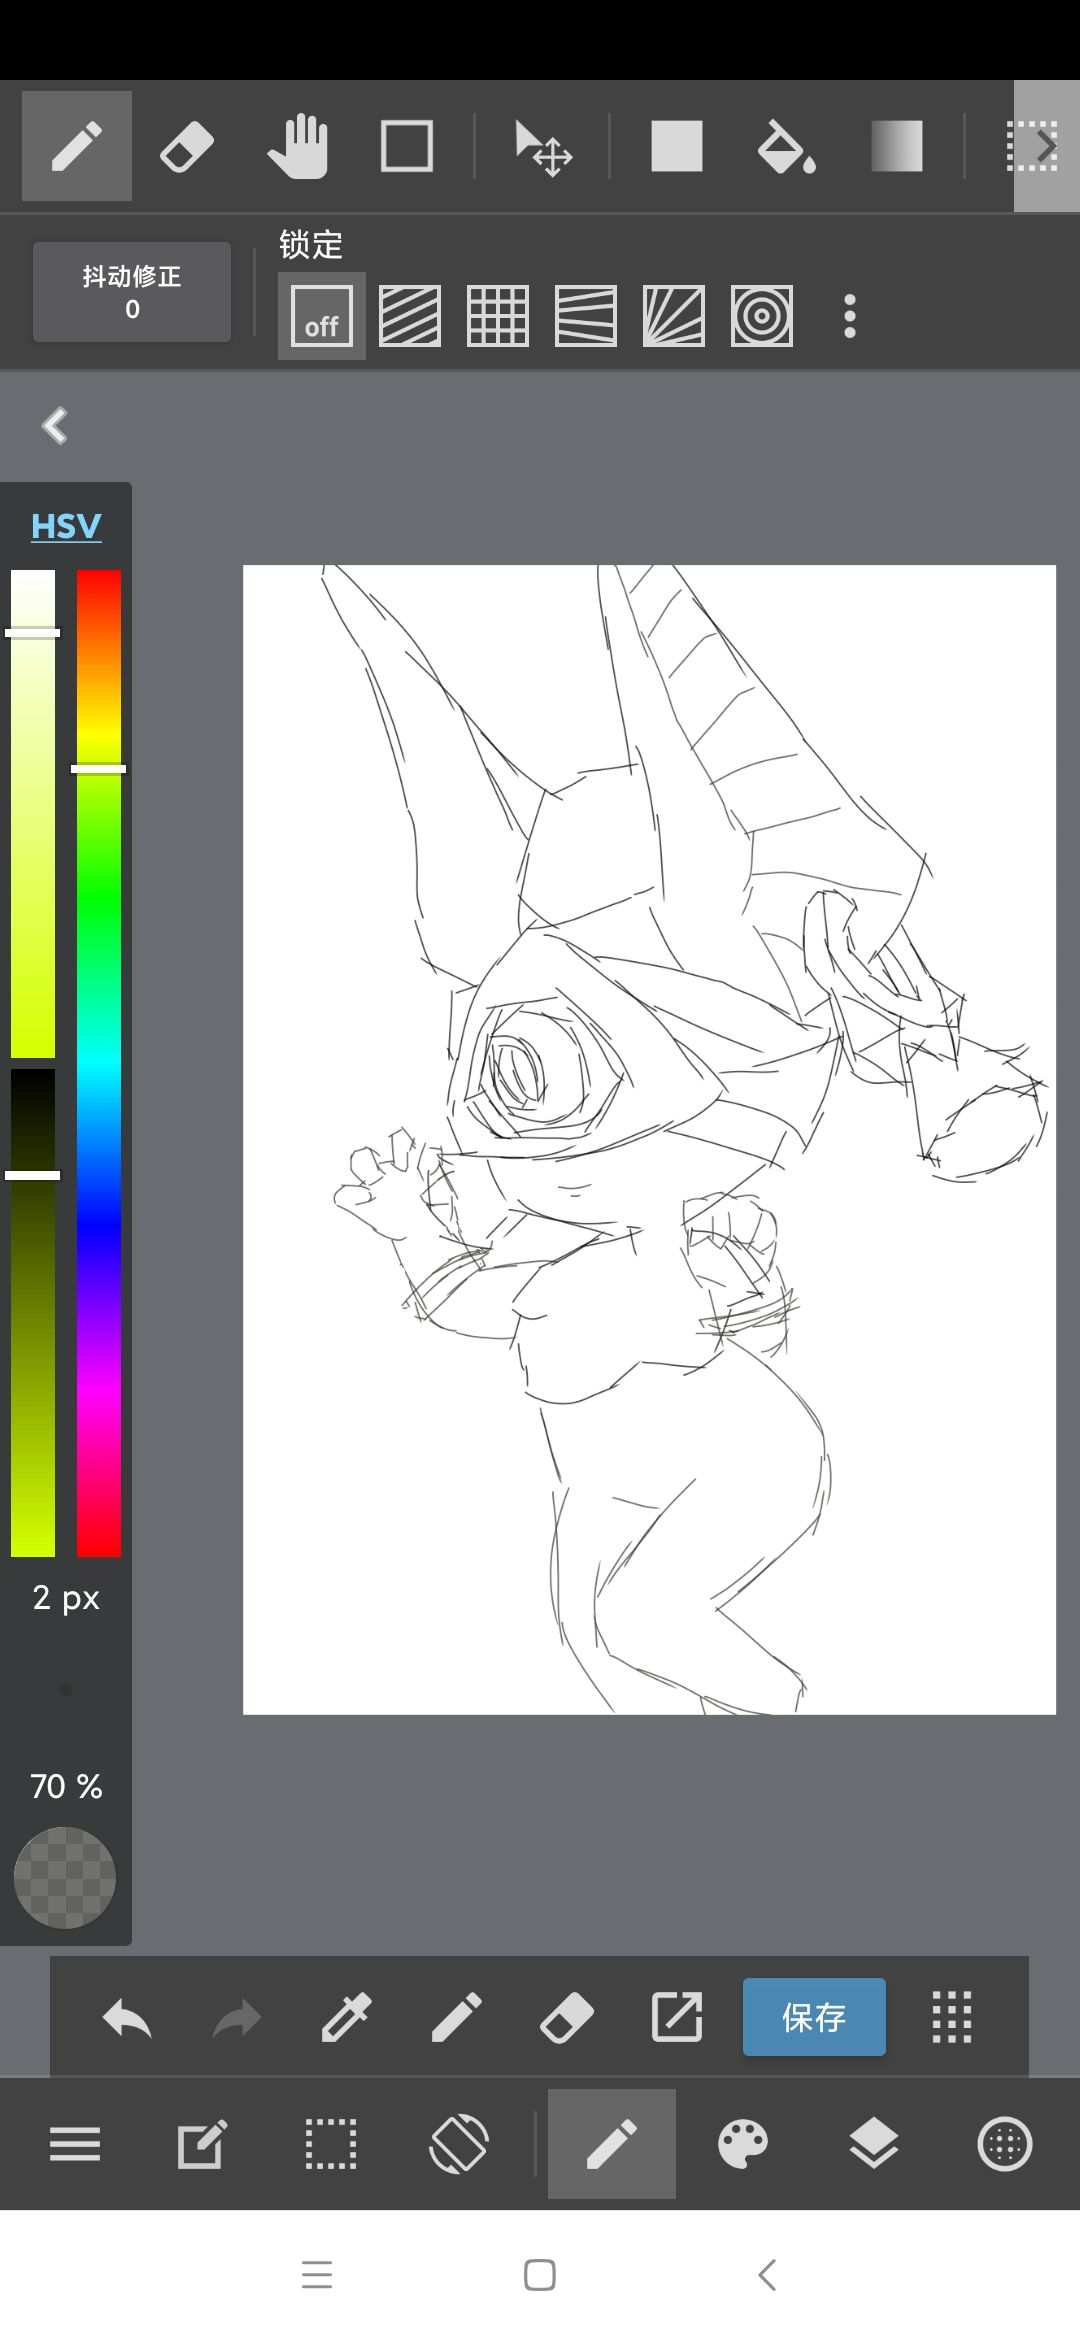The height and width of the screenshot is (2340, 1080).
Task: Click the rainbow hue slider bar
Action: point(99,1063)
